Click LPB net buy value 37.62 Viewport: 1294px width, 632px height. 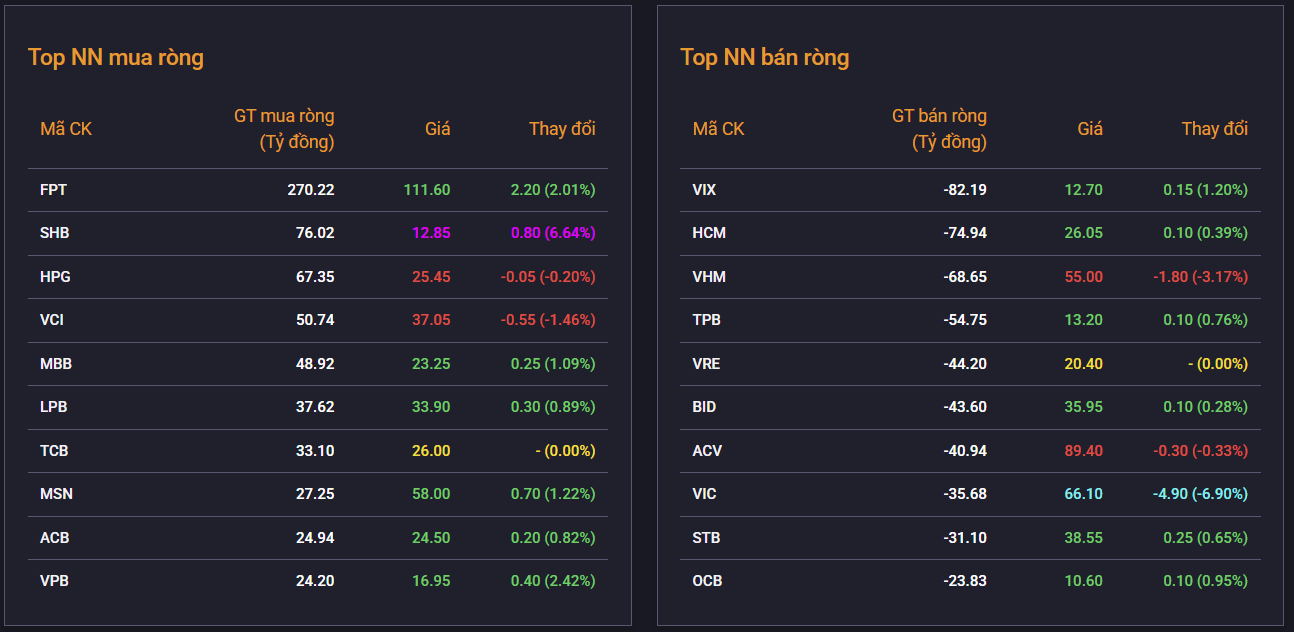tap(315, 407)
